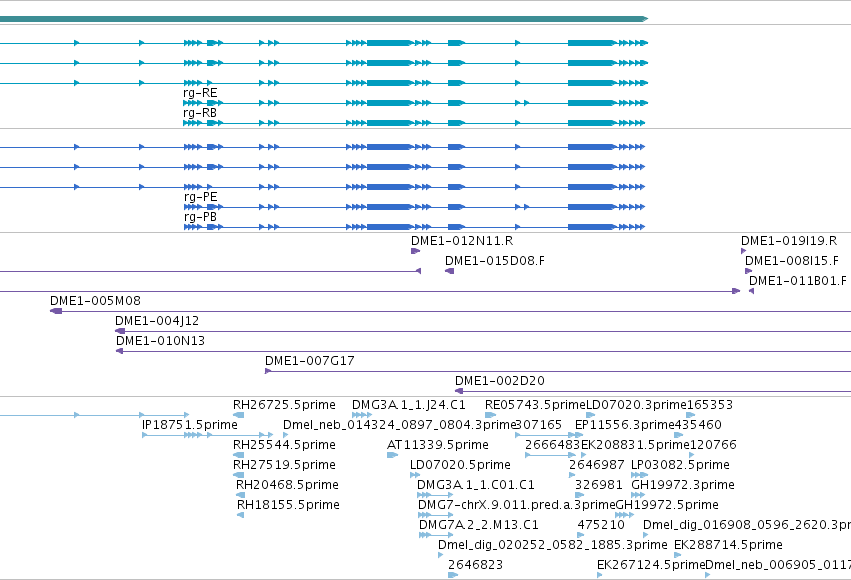Click the EK267124.5prime EST label
Image resolution: width=851 pixels, height=580 pixels.
[651, 565]
